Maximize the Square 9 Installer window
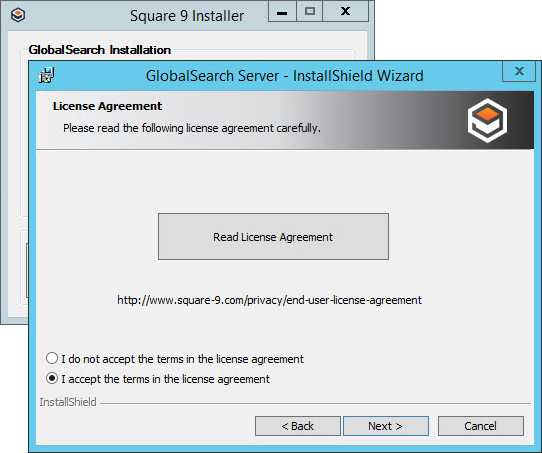Viewport: 542px width, 453px height. (x=310, y=11)
